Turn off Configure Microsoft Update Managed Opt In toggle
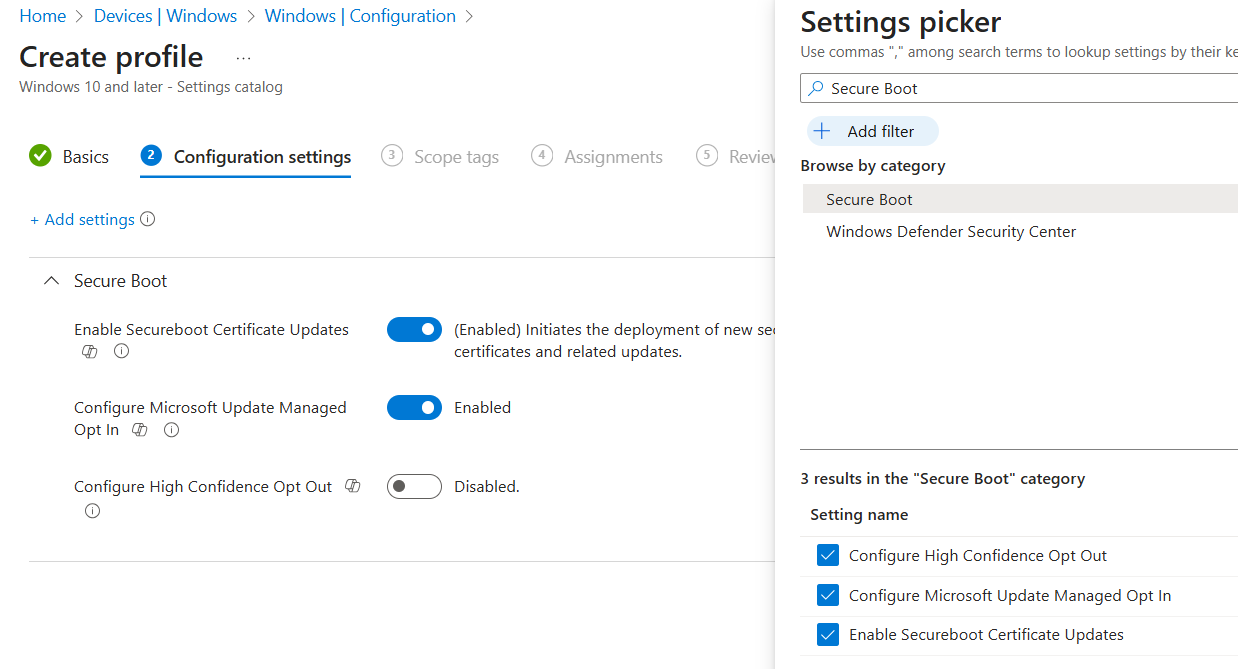1238x669 pixels. (x=414, y=408)
